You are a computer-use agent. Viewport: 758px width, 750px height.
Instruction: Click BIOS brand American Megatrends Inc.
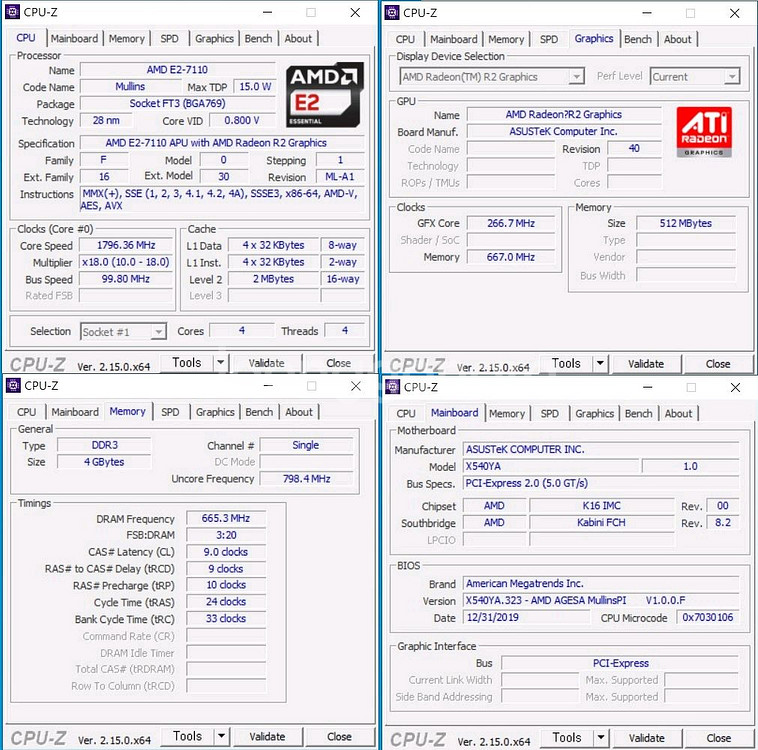pyautogui.click(x=601, y=584)
